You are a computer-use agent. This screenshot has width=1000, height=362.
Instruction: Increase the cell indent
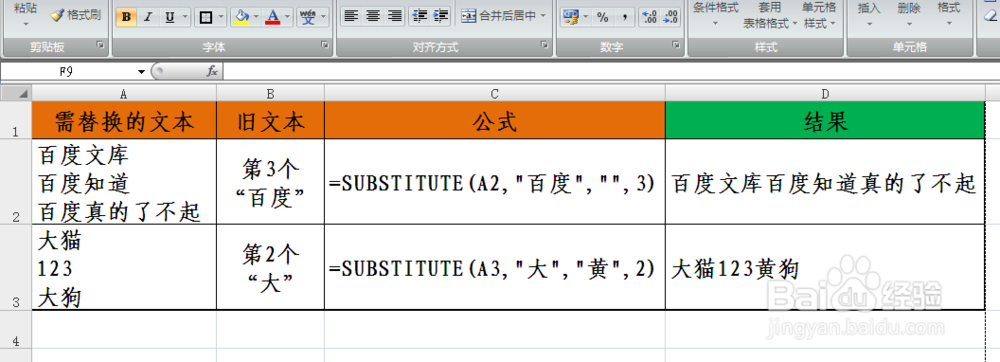[x=441, y=16]
